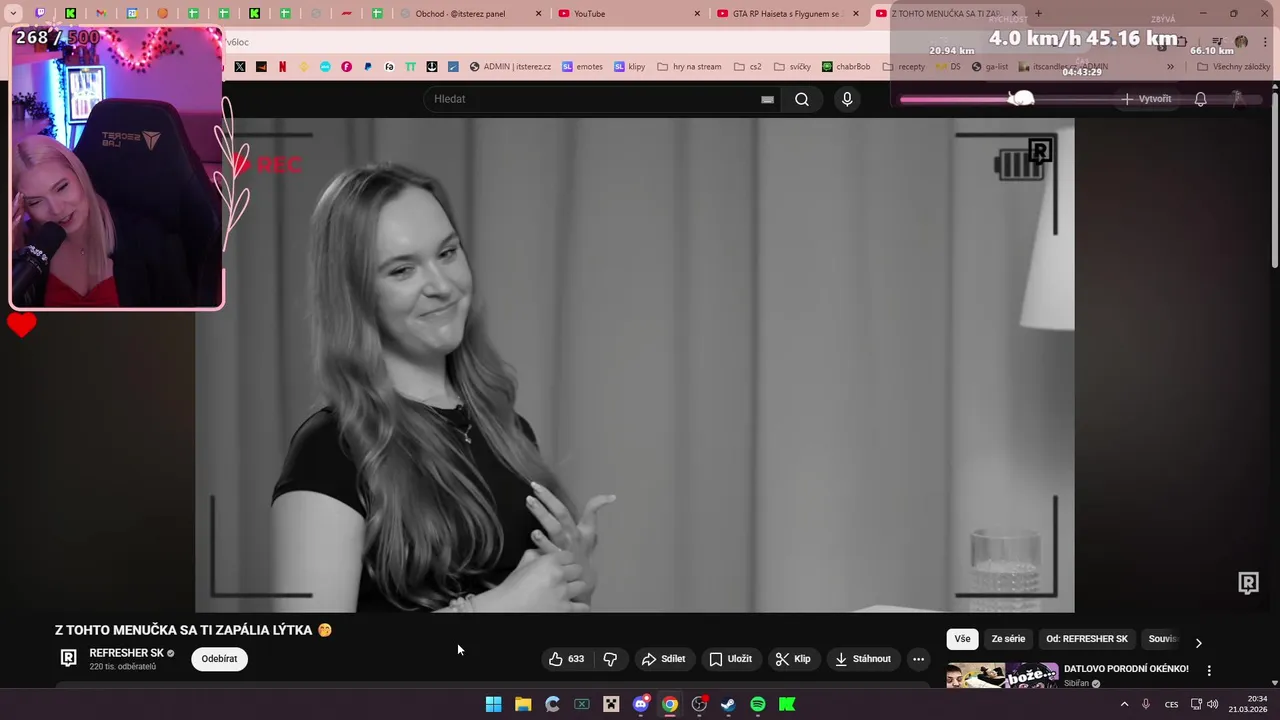Open the 'recepty' bookmark folder
The width and height of the screenshot is (1280, 720).
[x=904, y=67]
